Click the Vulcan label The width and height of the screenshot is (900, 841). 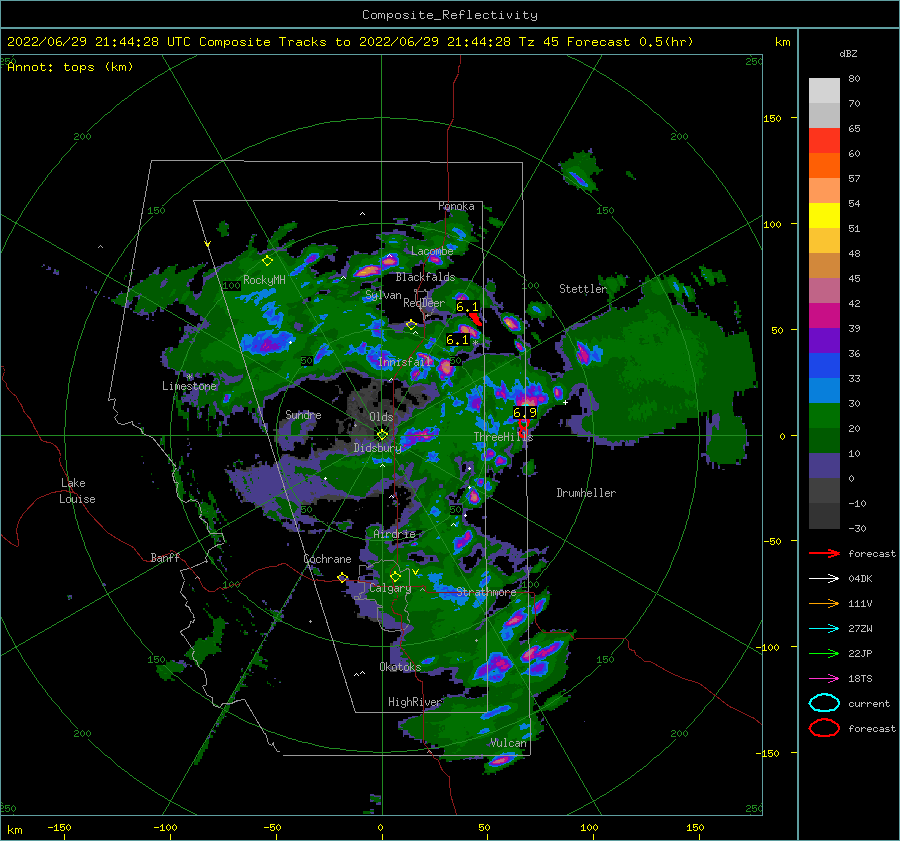508,743
